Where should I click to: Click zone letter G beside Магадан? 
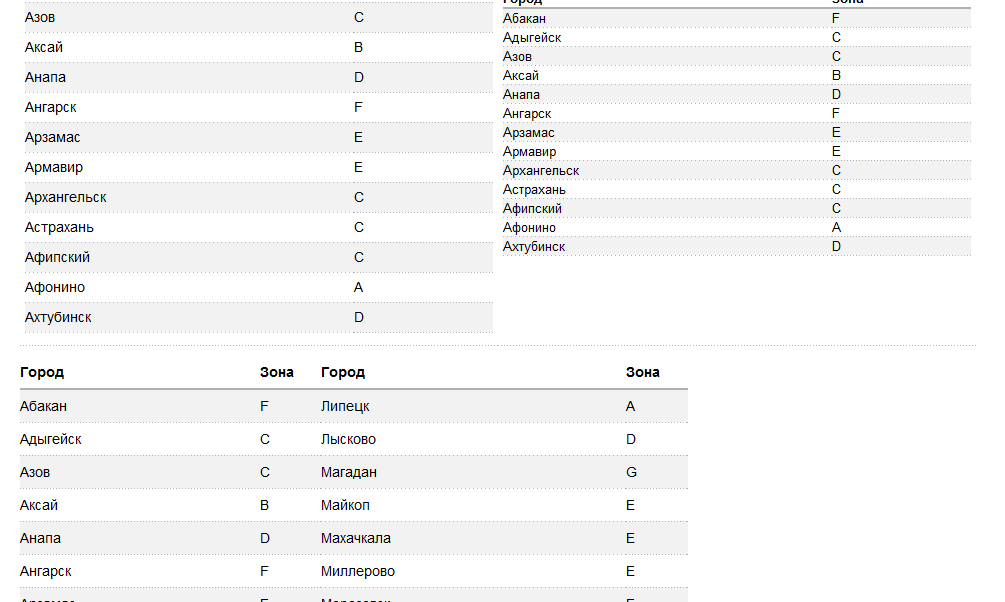coord(630,472)
